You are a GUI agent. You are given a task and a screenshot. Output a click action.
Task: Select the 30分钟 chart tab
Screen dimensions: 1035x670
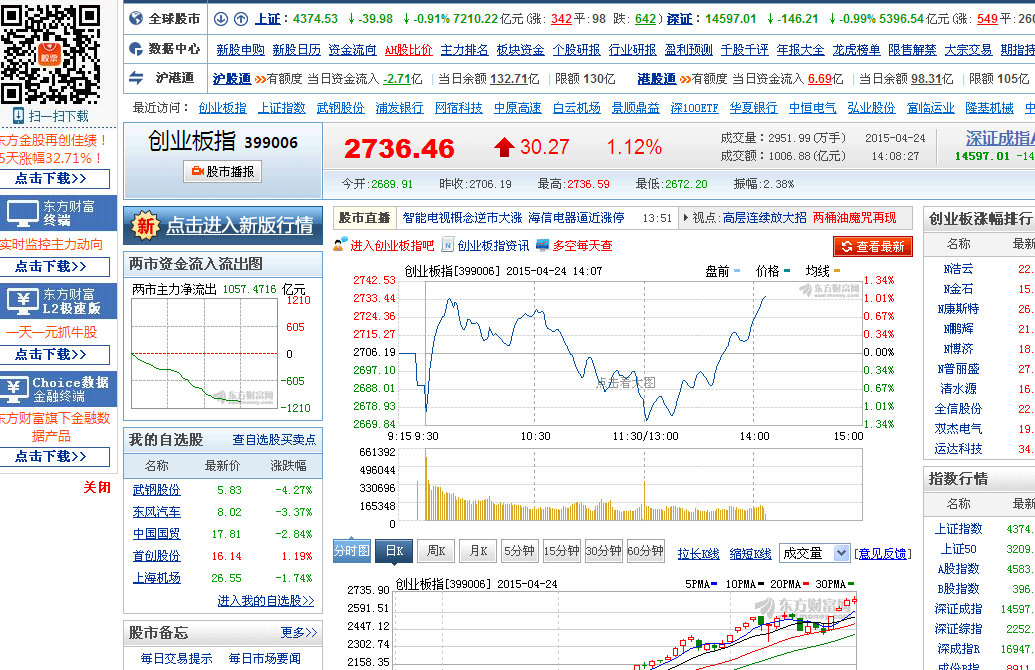[x=603, y=551]
